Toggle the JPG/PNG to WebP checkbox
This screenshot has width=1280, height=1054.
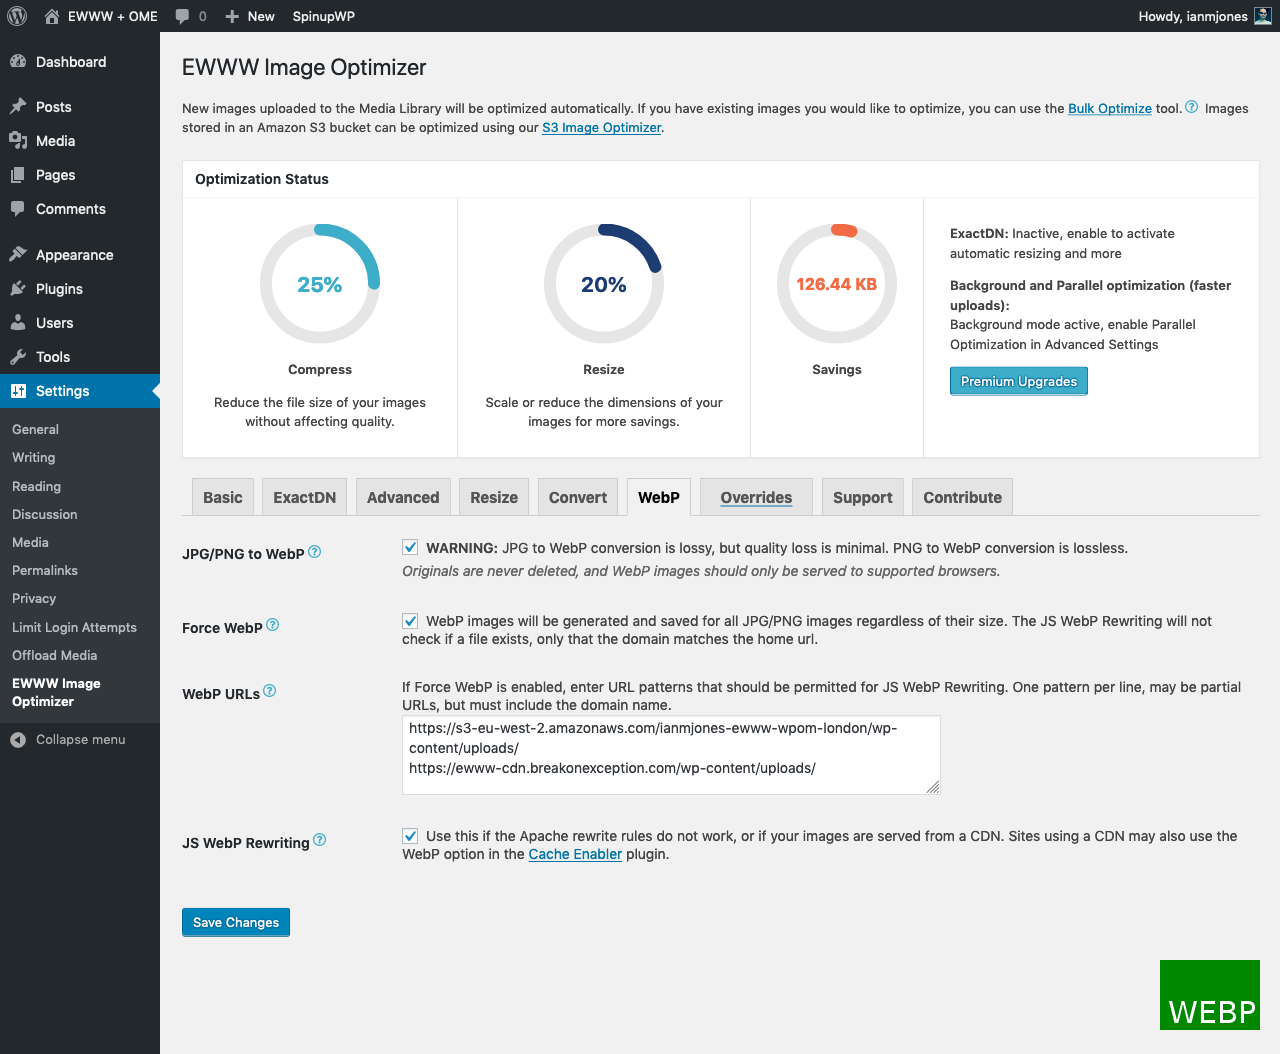[410, 547]
